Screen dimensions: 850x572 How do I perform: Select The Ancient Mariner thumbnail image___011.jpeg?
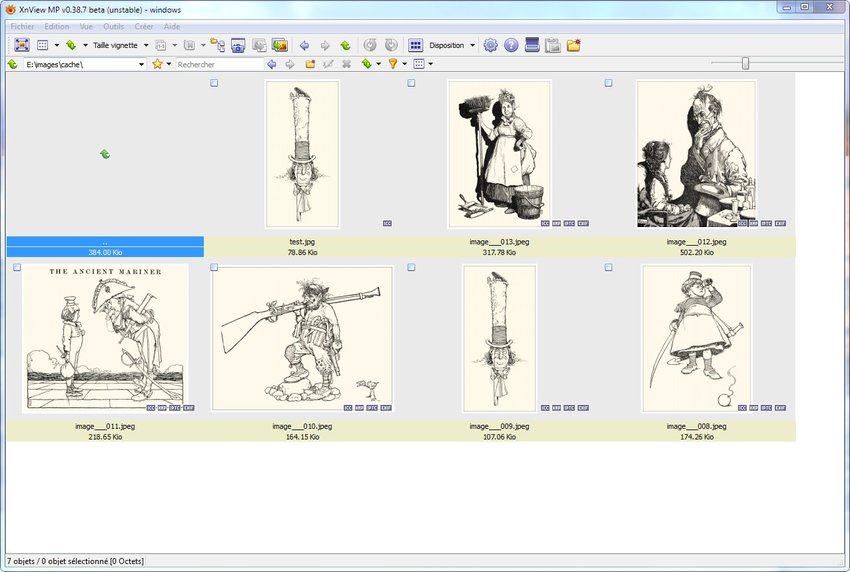105,338
